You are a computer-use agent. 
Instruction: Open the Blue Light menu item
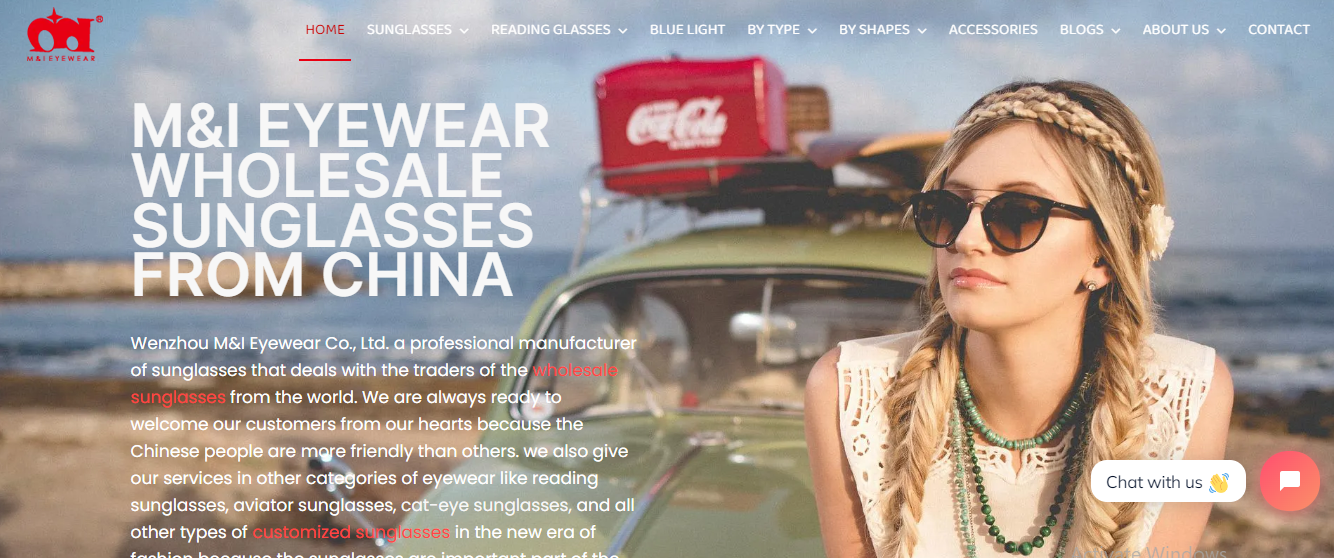pyautogui.click(x=687, y=30)
